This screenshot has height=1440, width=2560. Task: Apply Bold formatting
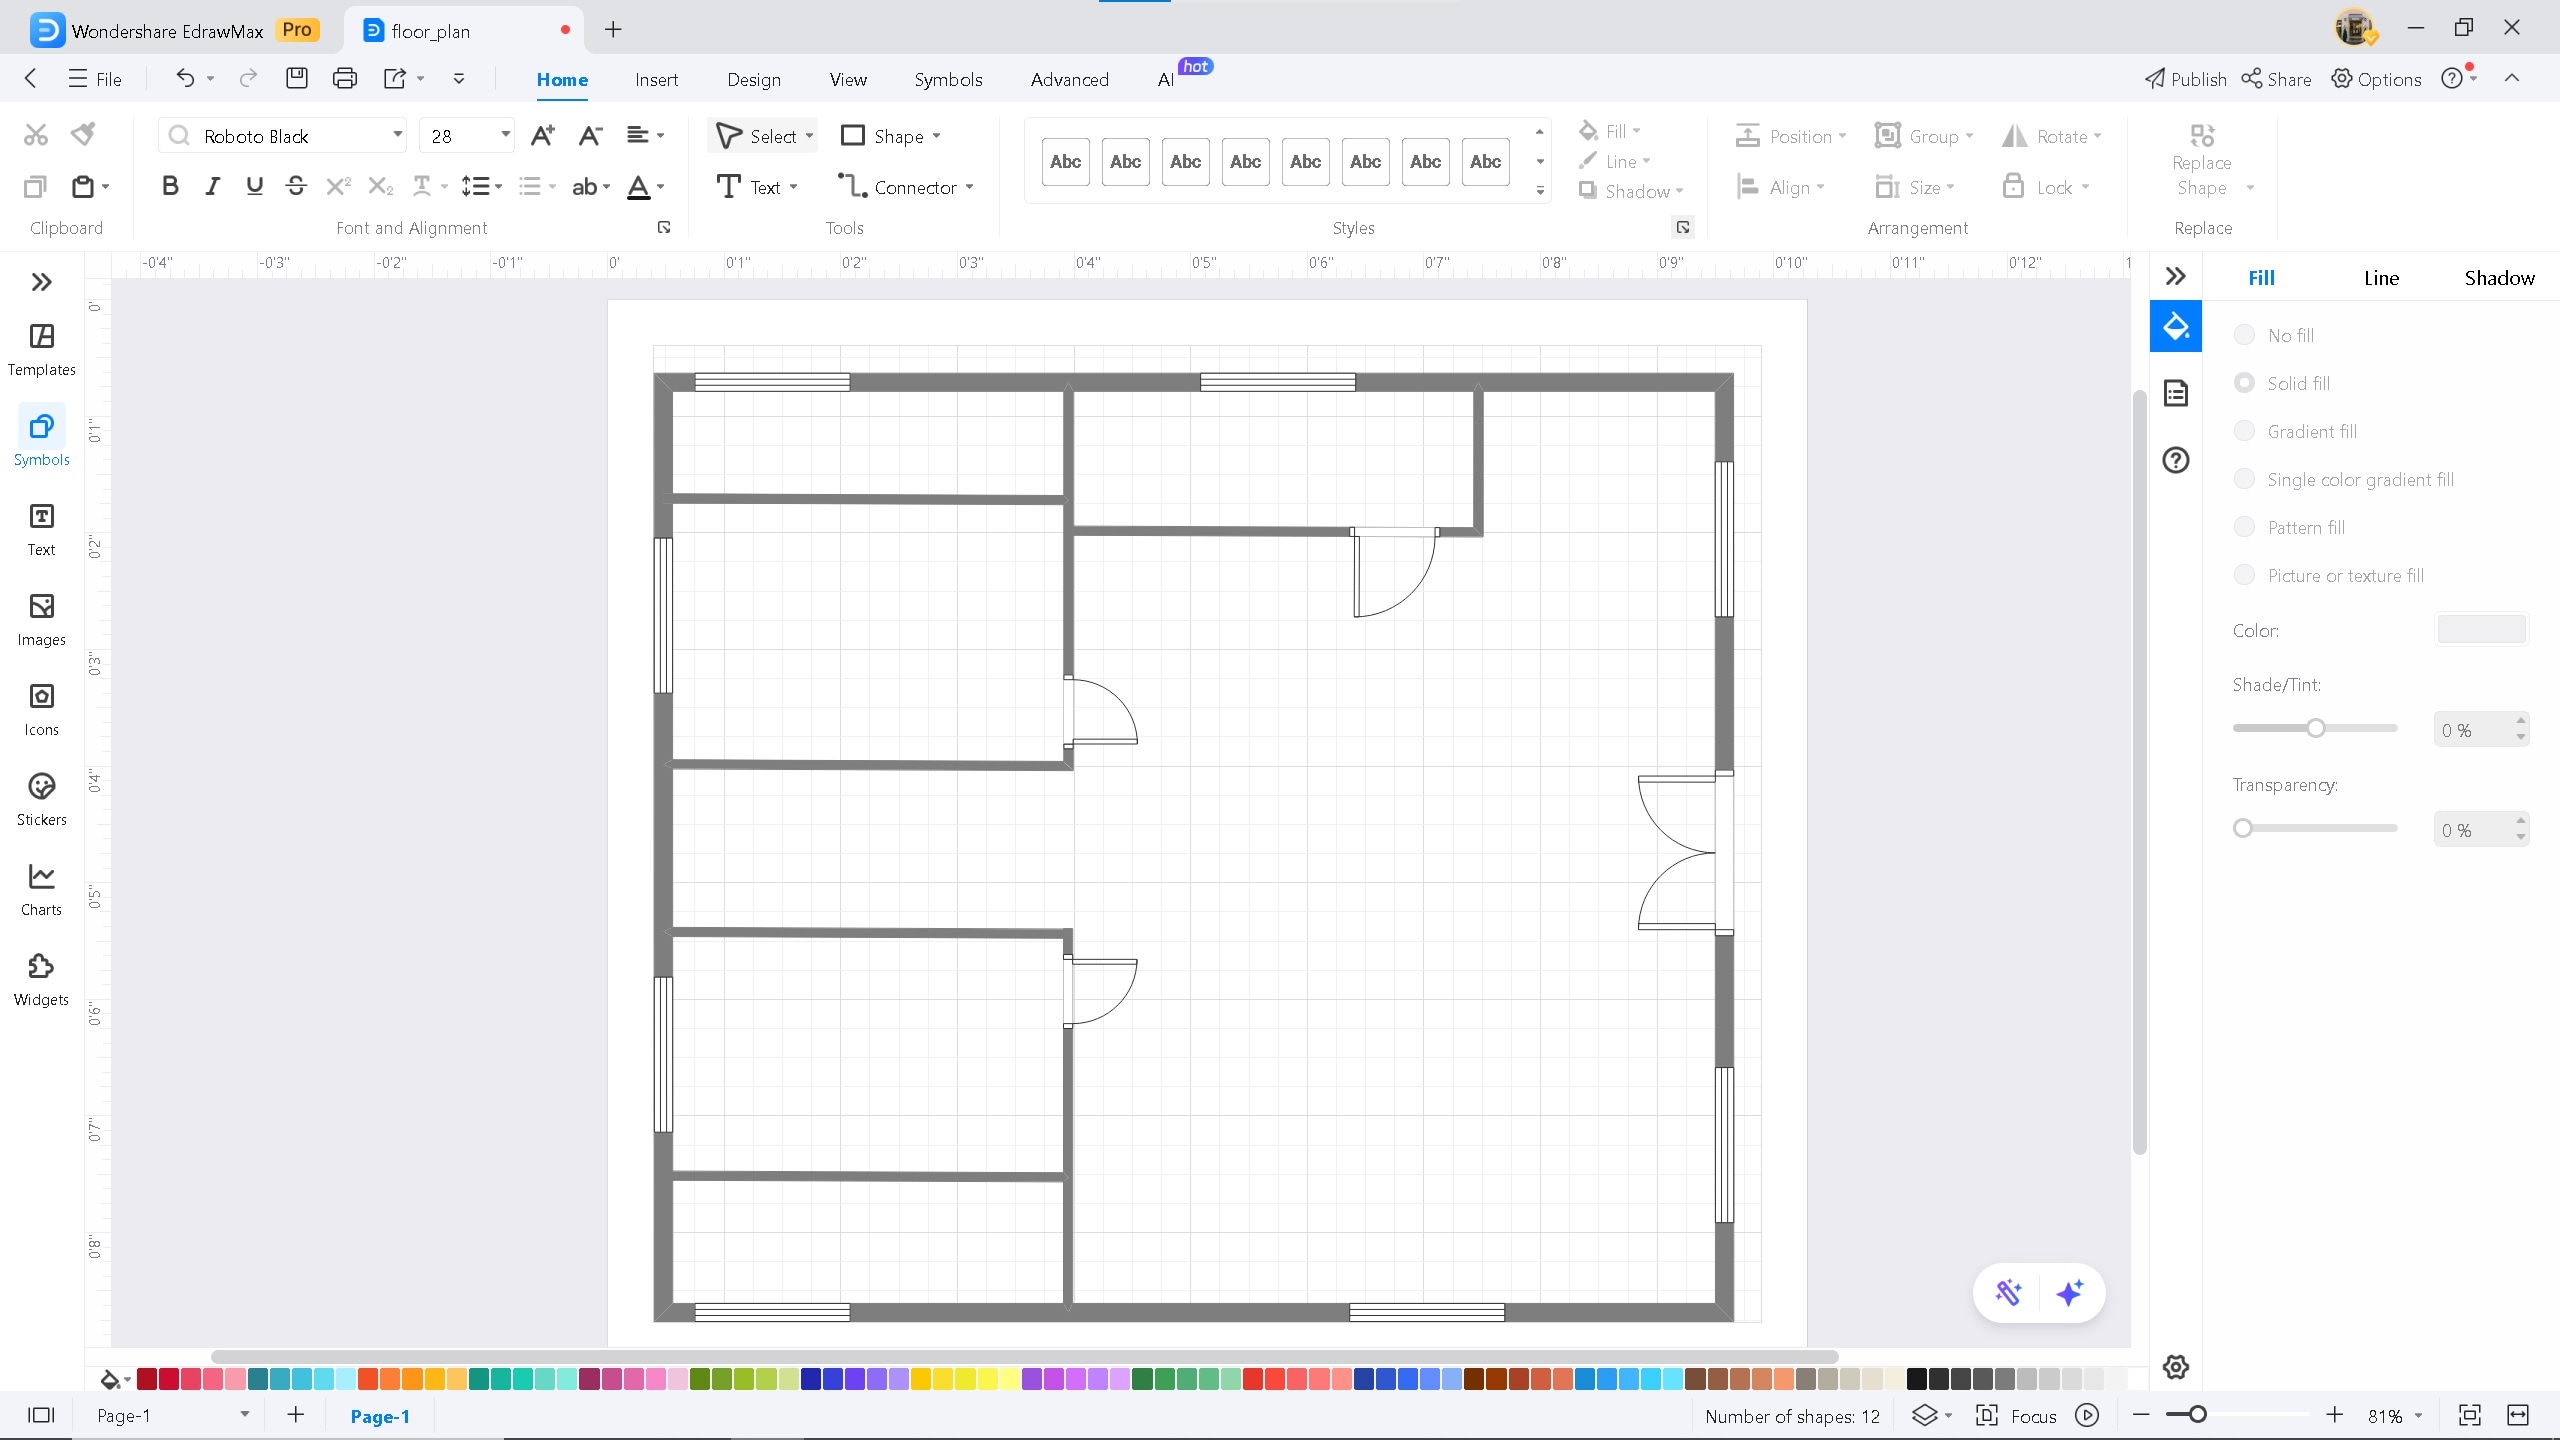point(170,186)
